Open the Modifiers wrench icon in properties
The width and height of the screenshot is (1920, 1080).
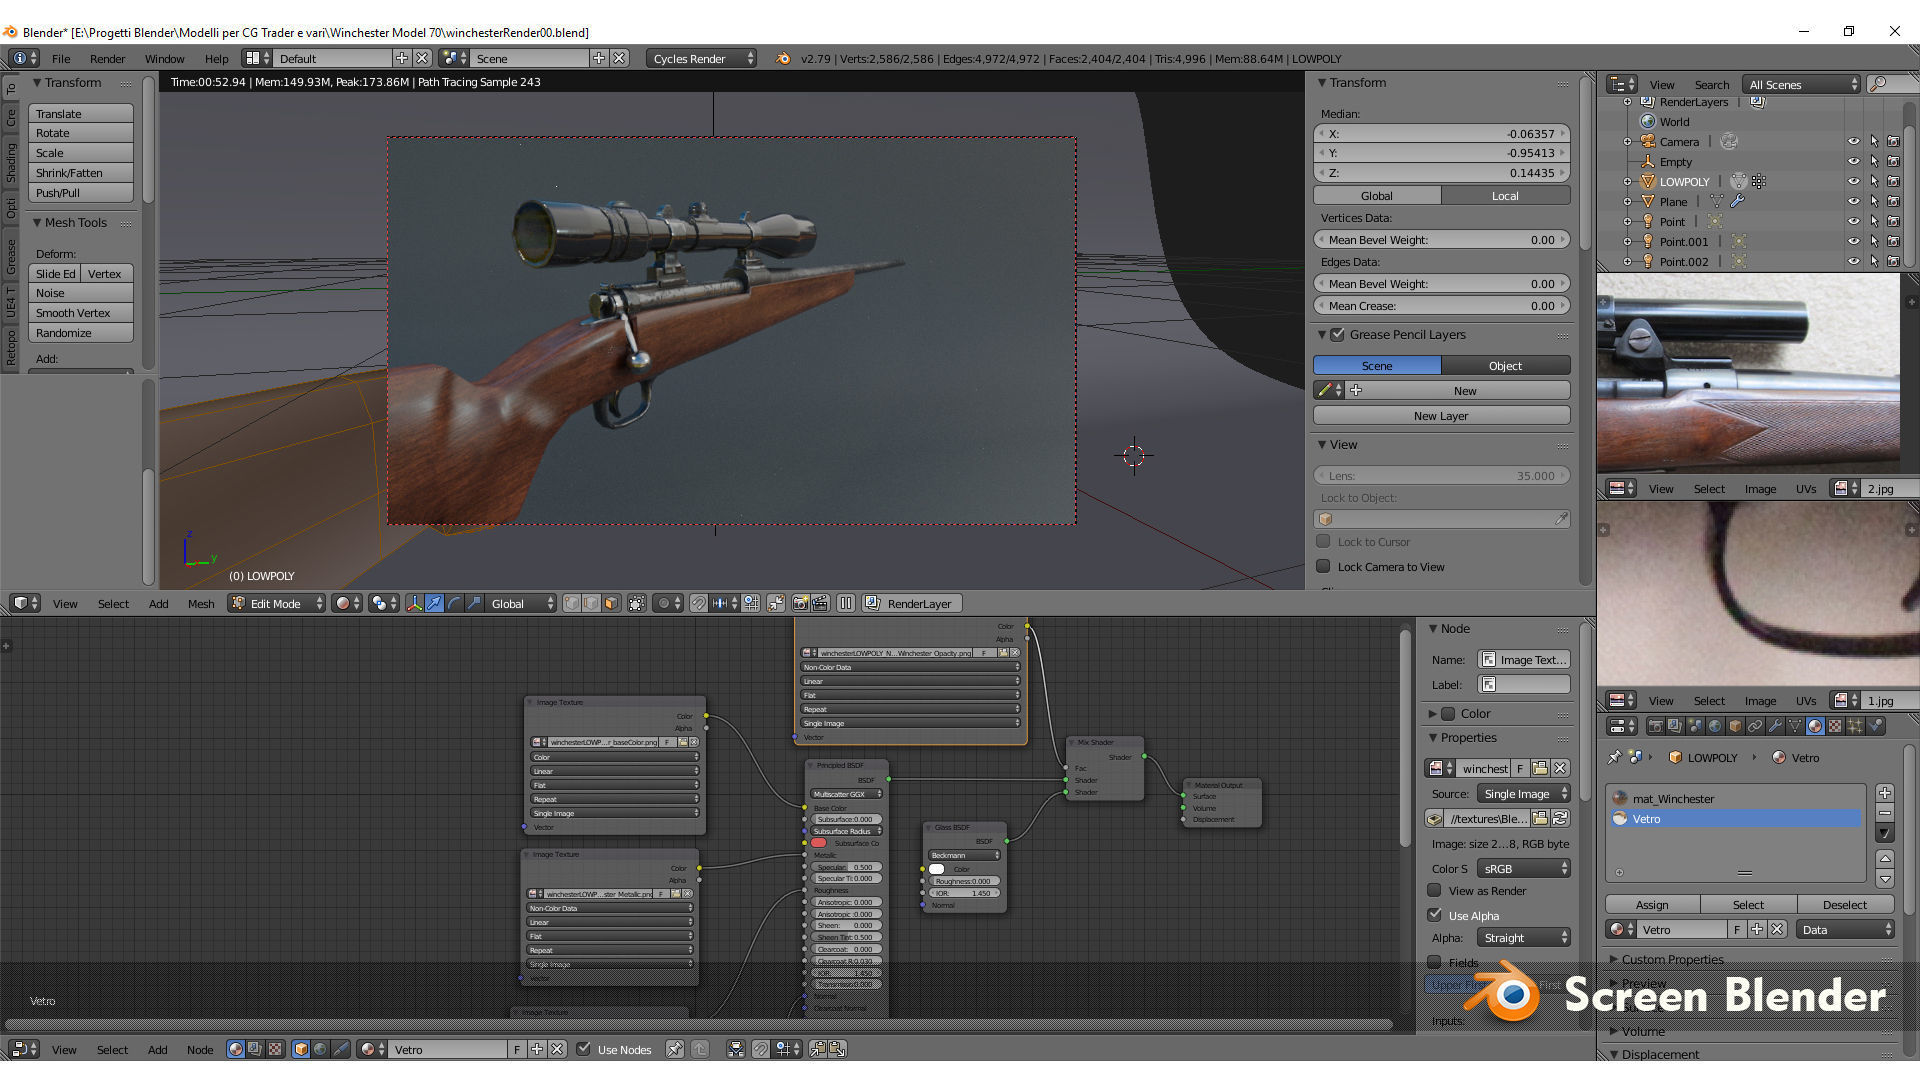coord(1775,726)
